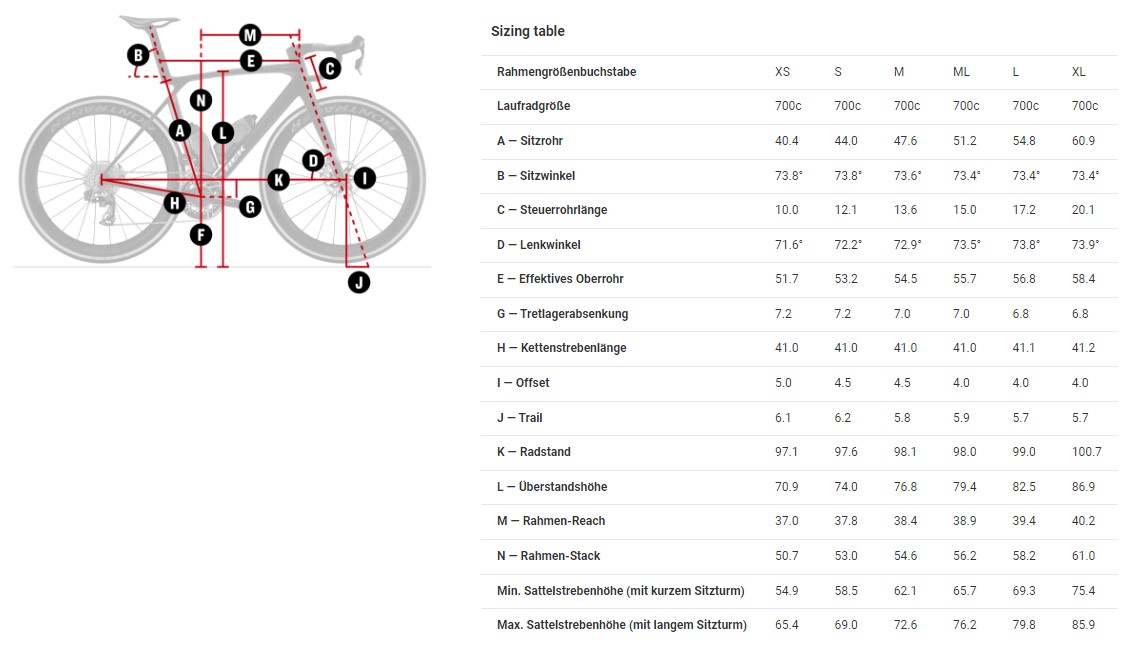This screenshot has height=650, width=1129.
Task: Click the L standover height marker
Action: tap(222, 132)
